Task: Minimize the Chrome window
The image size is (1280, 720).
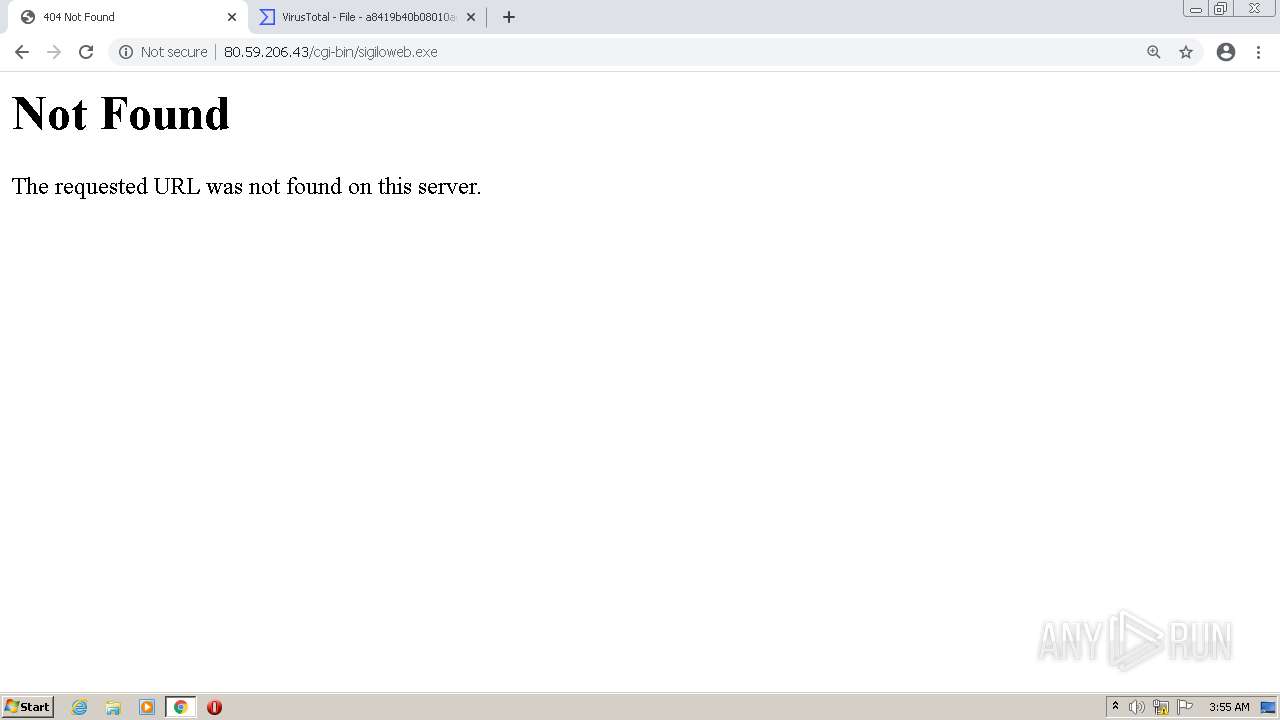Action: (x=1196, y=9)
